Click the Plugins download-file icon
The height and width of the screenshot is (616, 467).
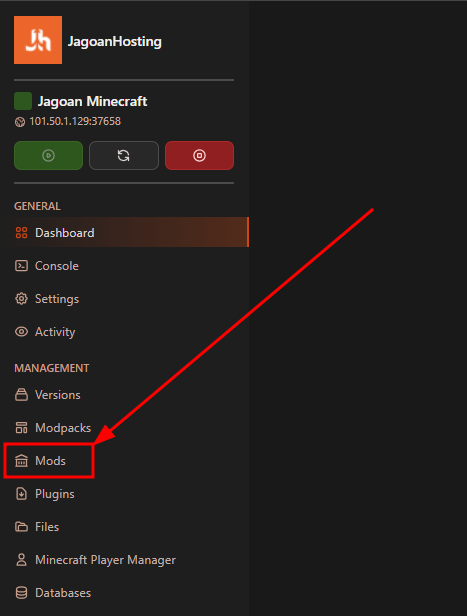[21, 493]
